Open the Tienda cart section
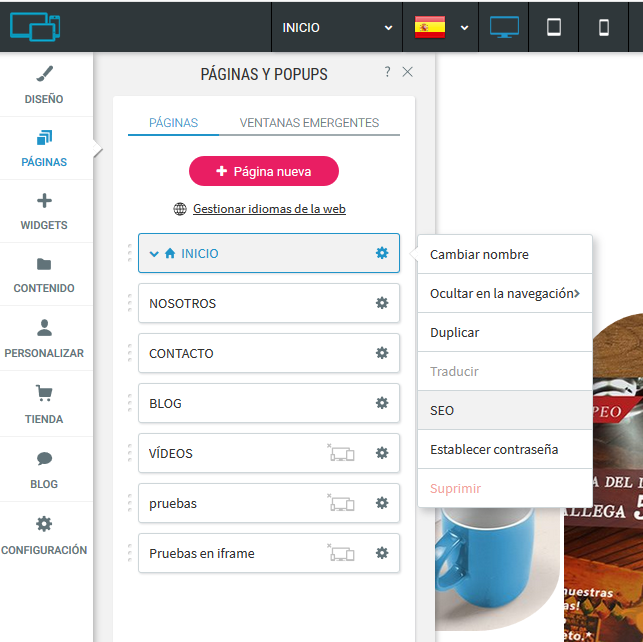Viewport: 643px width, 642px height. (44, 404)
